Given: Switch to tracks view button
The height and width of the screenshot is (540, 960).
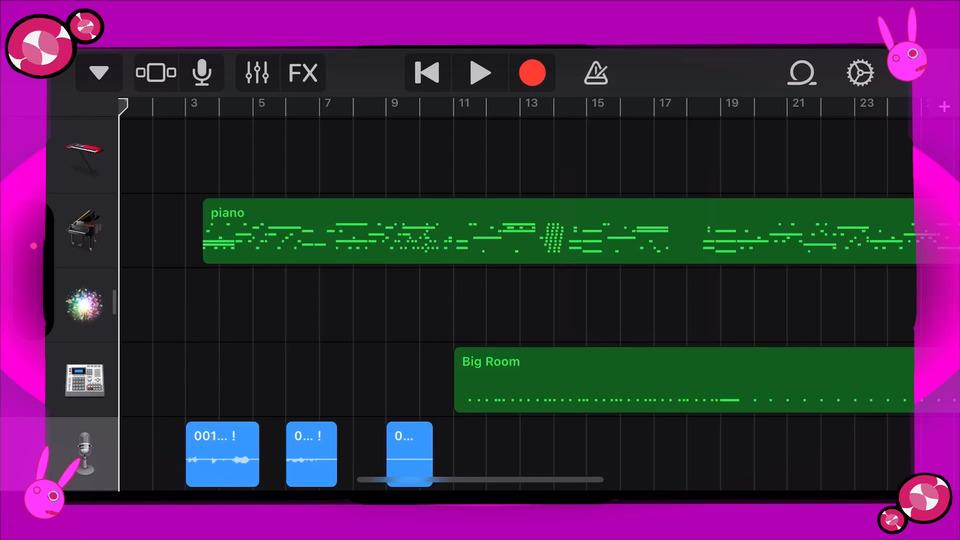Looking at the screenshot, I should 156,73.
